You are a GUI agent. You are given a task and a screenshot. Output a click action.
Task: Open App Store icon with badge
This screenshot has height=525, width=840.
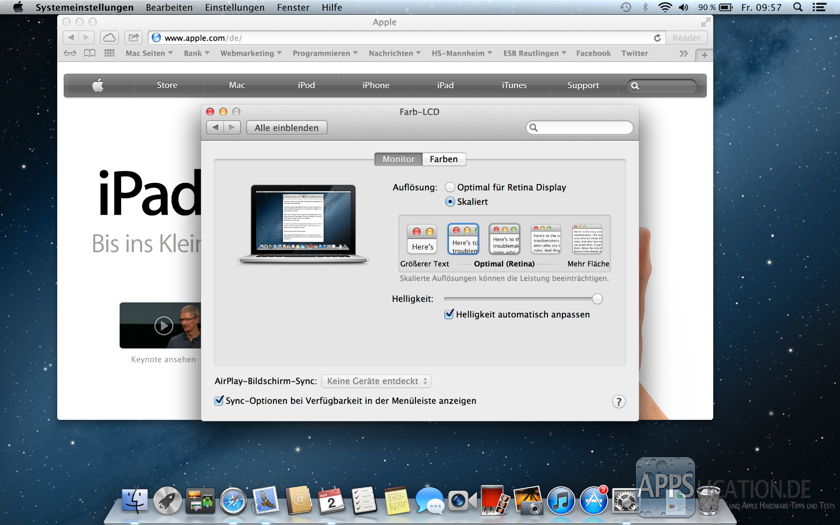click(x=593, y=501)
